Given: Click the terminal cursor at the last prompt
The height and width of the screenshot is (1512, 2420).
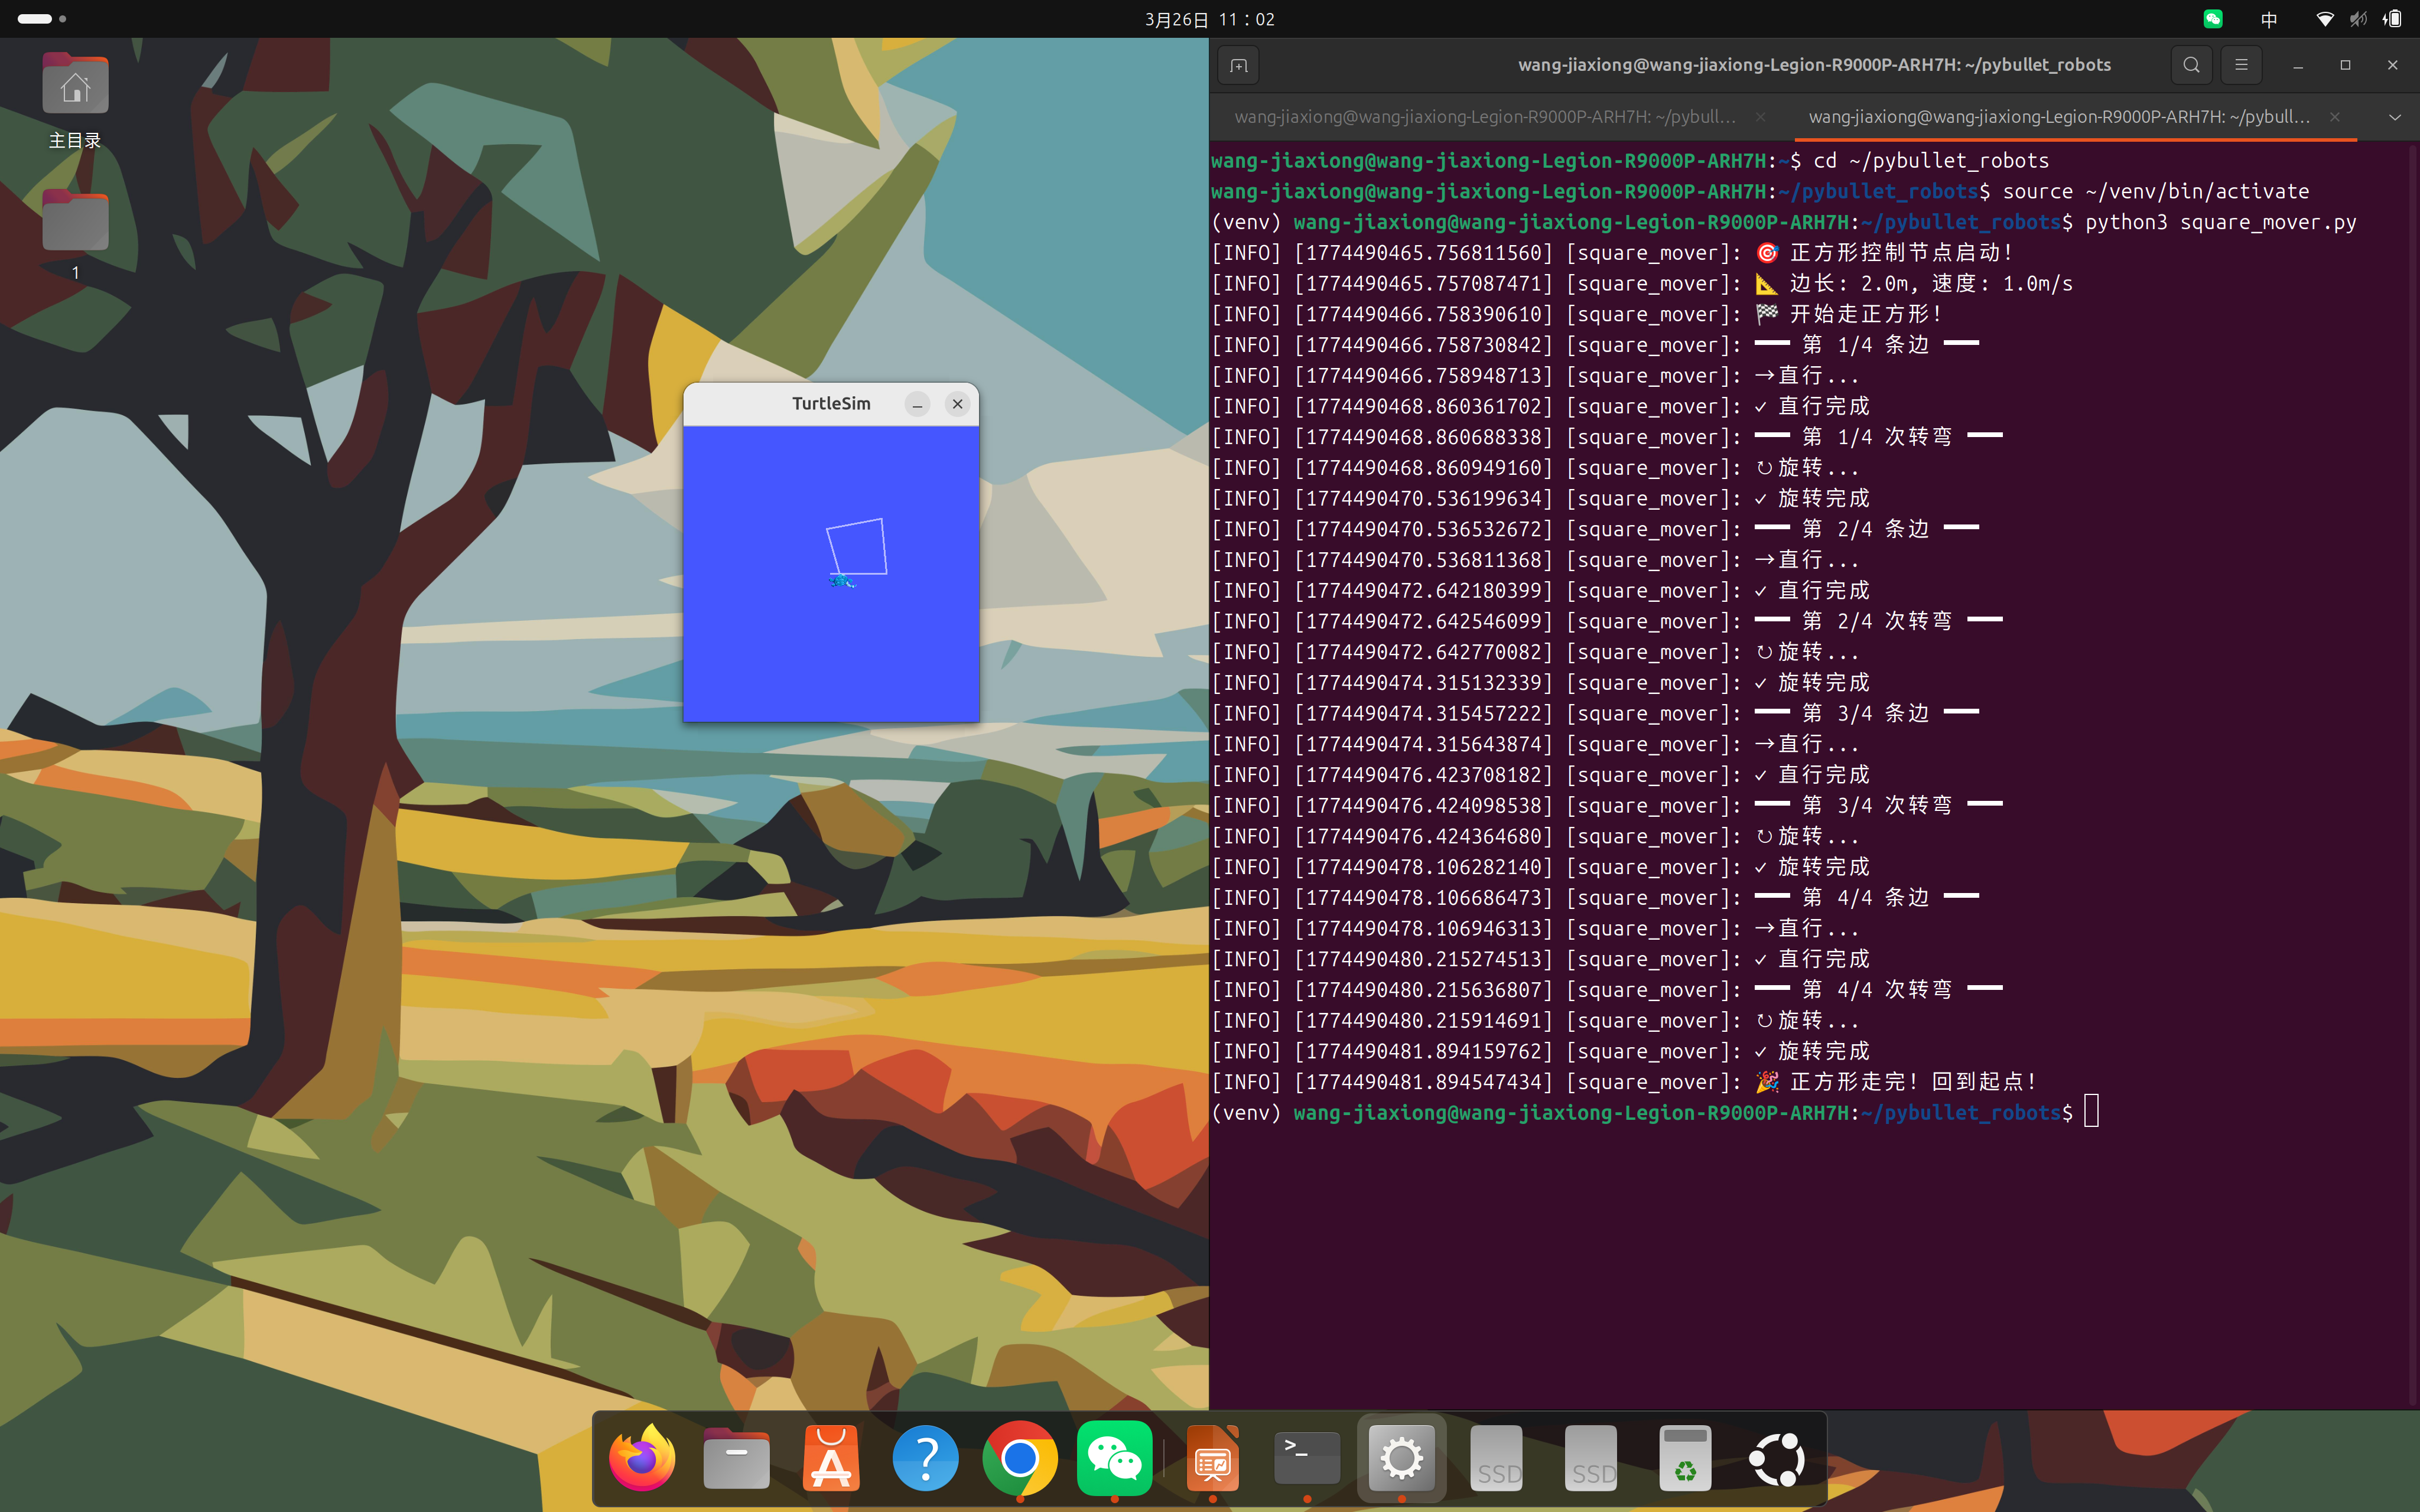Looking at the screenshot, I should (x=2091, y=1112).
